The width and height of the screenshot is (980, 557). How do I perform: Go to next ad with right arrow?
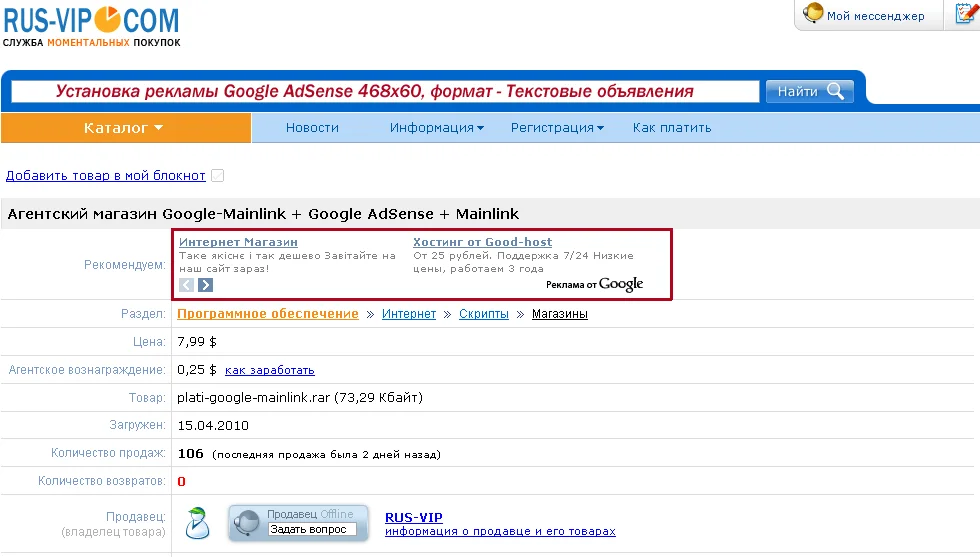[x=206, y=285]
